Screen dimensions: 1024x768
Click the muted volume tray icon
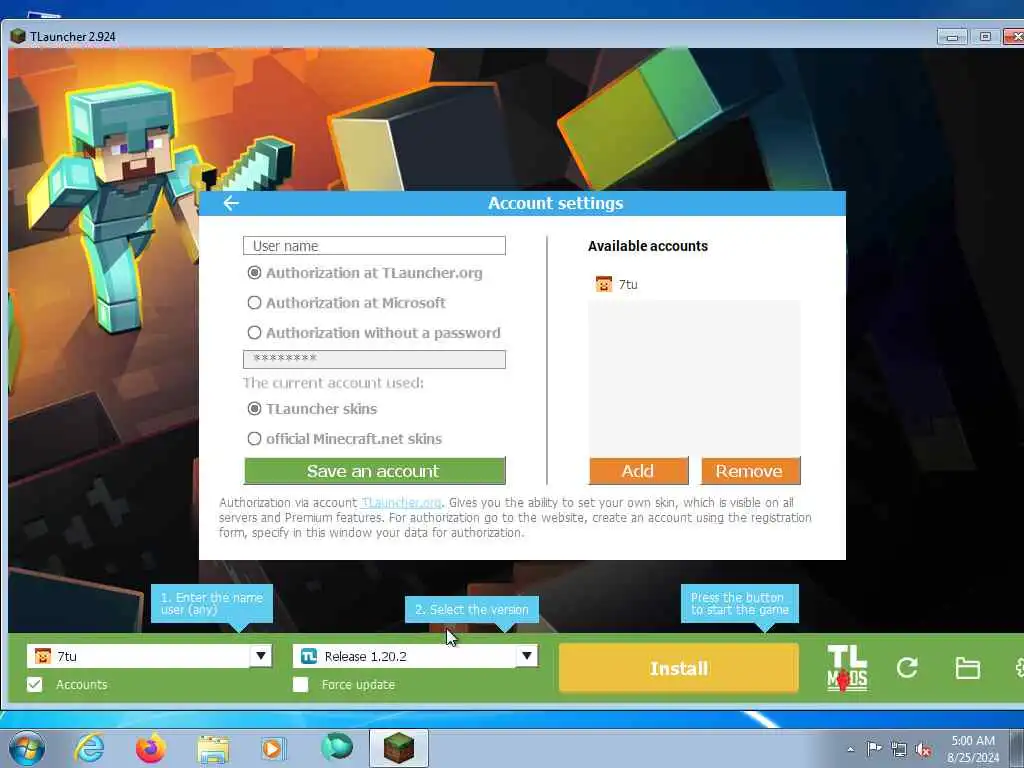(923, 750)
